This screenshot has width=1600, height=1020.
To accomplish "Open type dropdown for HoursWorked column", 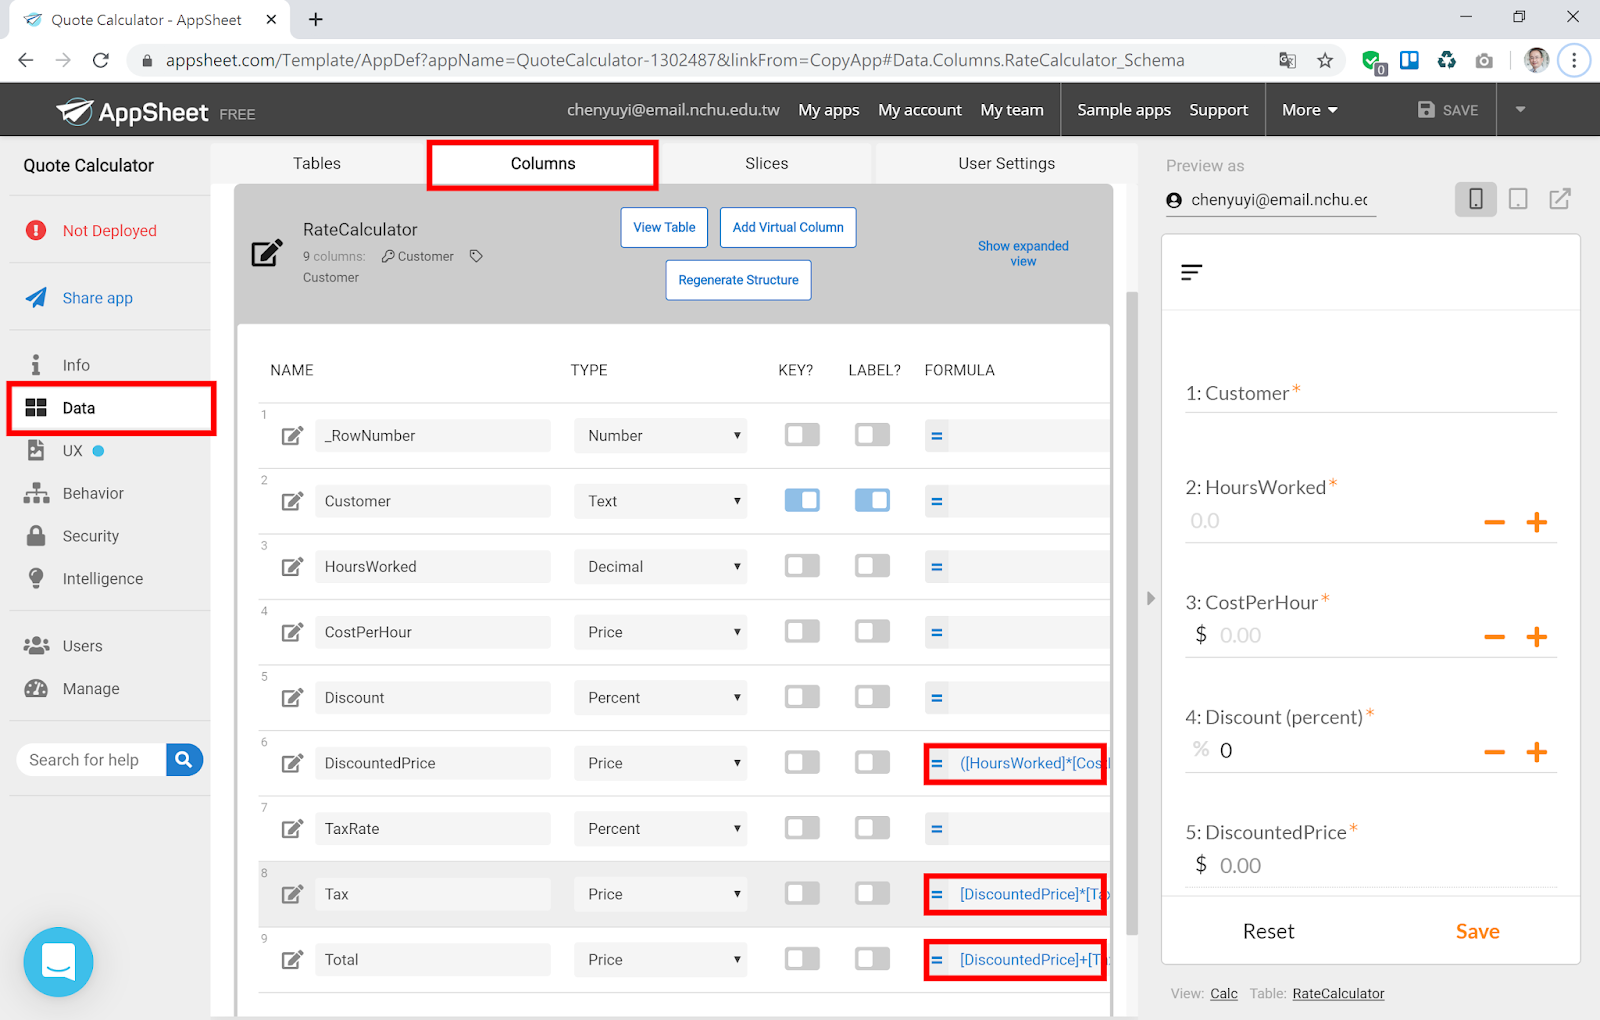I will [660, 567].
